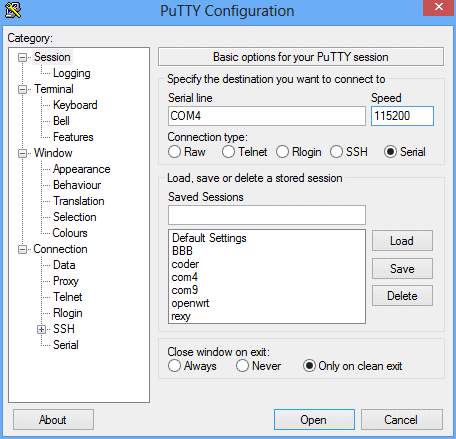This screenshot has height=439, width=456.
Task: Select the Proxy category
Action: pos(66,281)
